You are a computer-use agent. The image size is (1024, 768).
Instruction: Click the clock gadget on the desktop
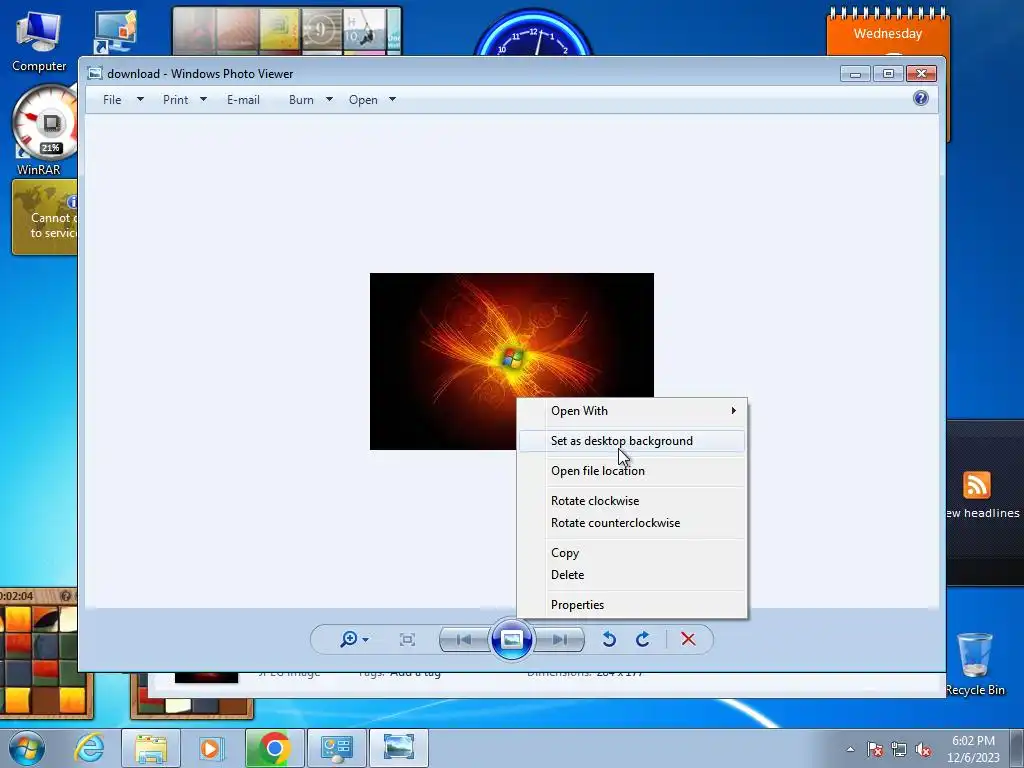pyautogui.click(x=532, y=33)
